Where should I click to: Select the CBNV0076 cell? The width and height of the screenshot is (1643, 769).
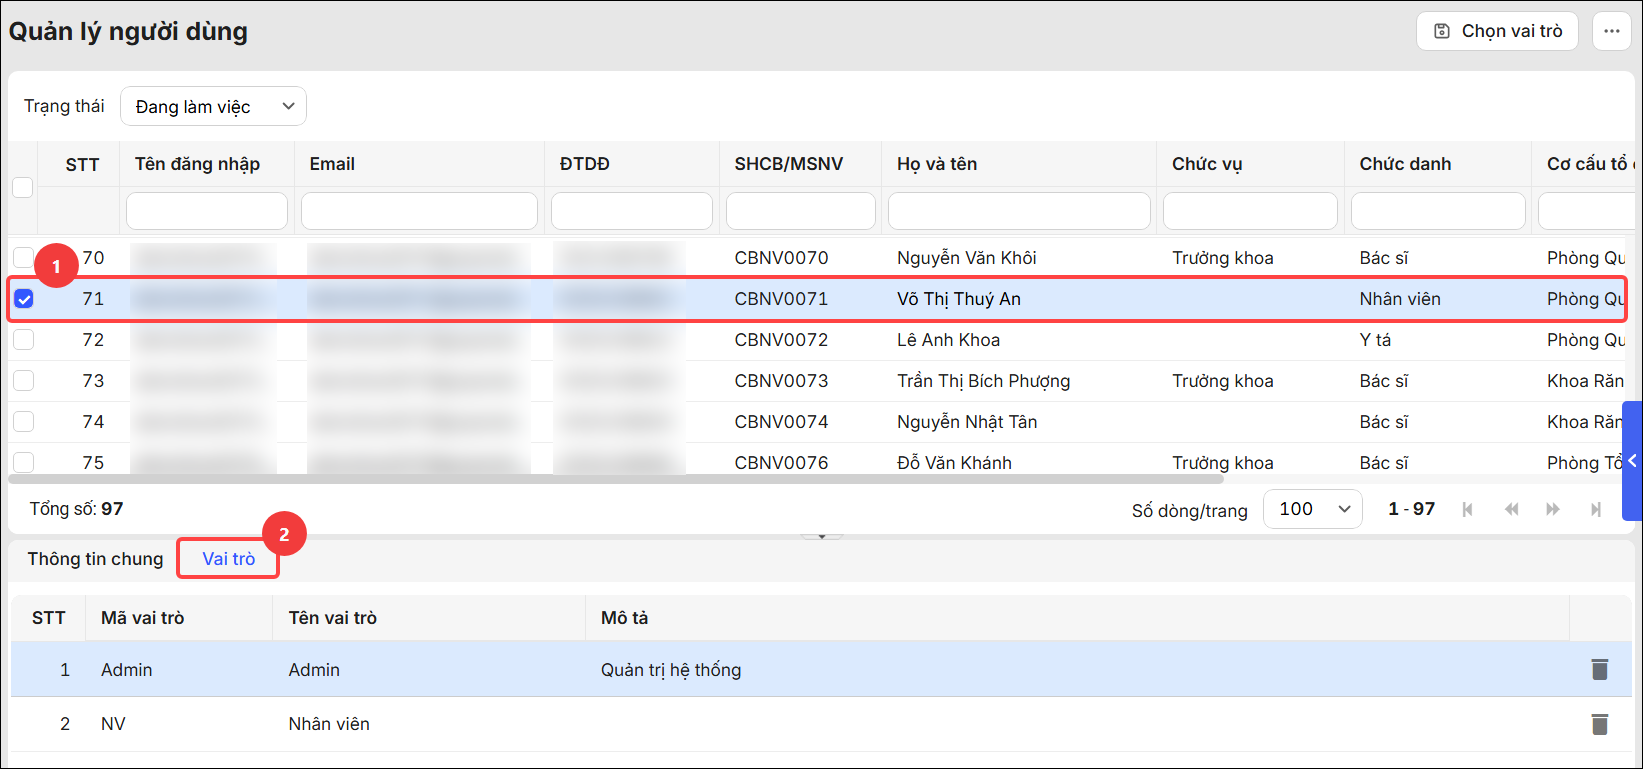(781, 463)
